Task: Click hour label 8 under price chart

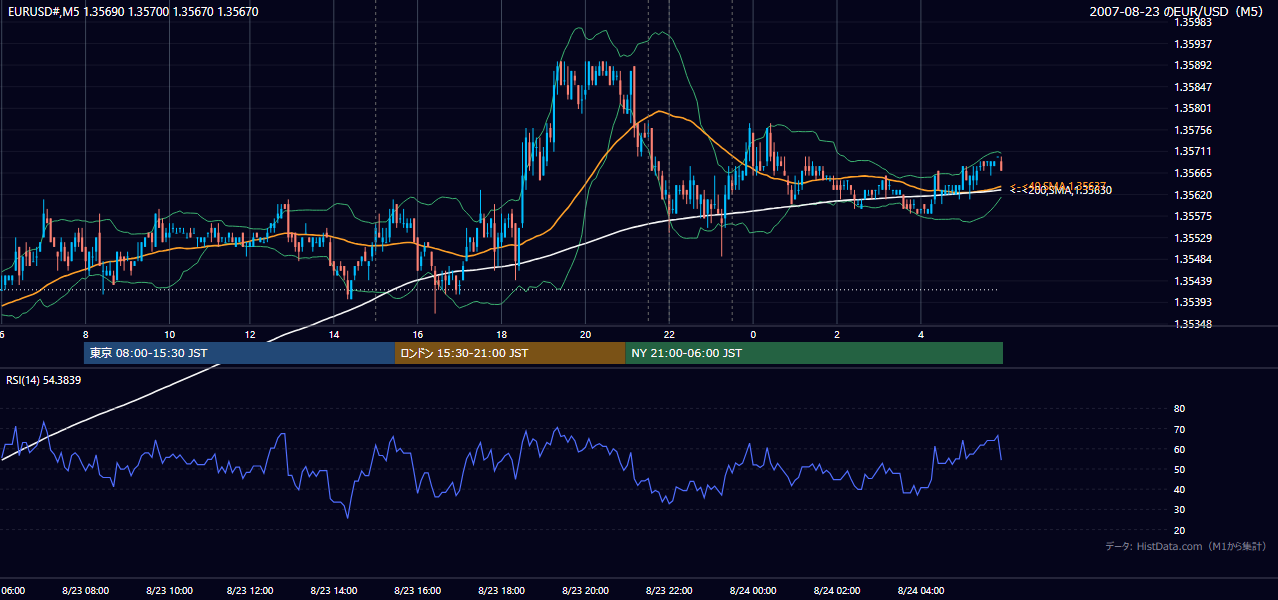Action: coord(85,334)
